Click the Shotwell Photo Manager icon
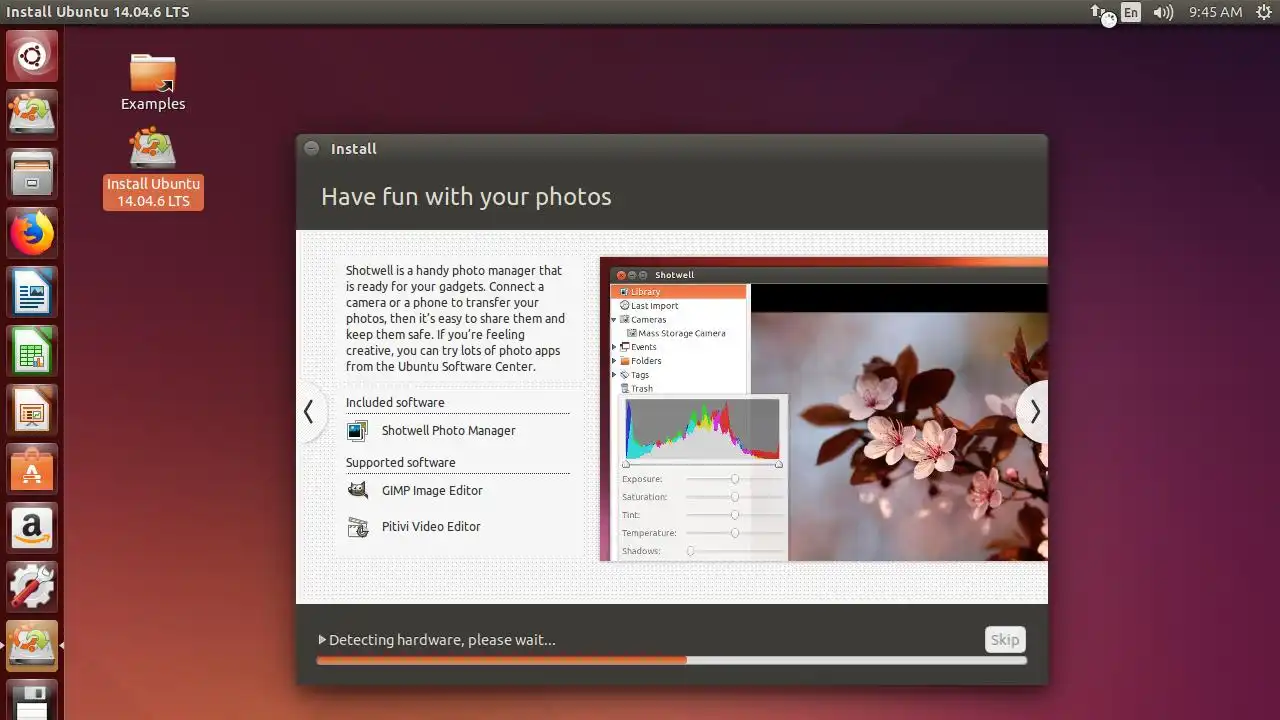 click(357, 431)
